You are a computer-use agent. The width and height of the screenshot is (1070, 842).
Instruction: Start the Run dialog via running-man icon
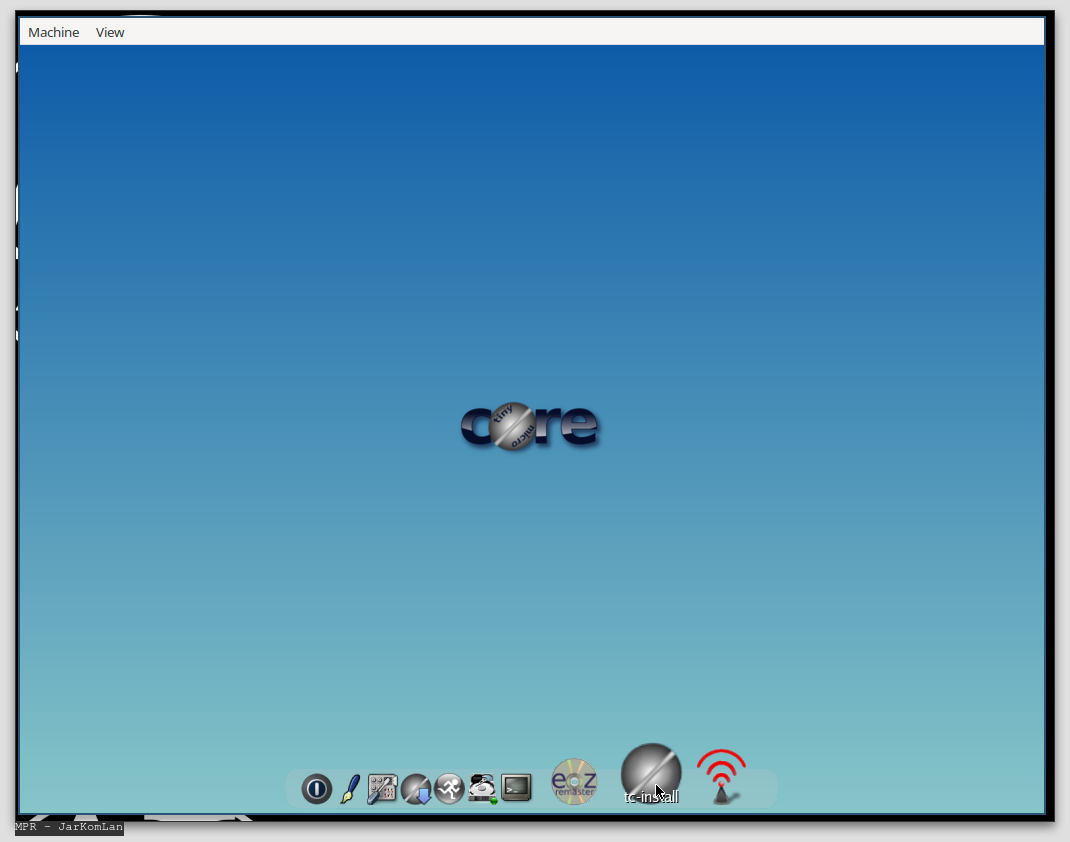[x=448, y=787]
